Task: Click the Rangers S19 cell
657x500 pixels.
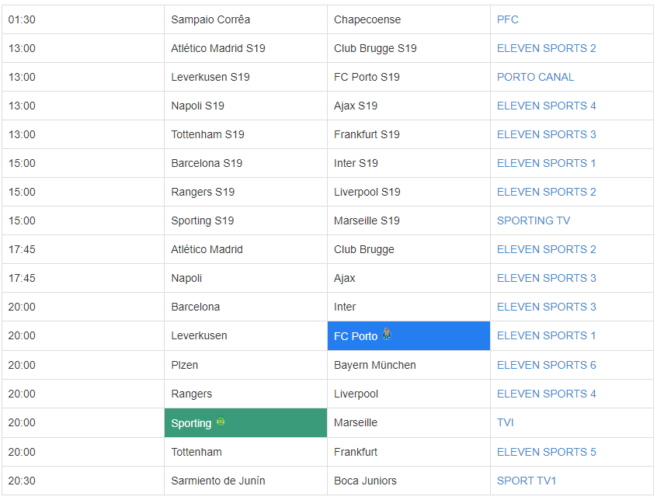Action: (246, 192)
